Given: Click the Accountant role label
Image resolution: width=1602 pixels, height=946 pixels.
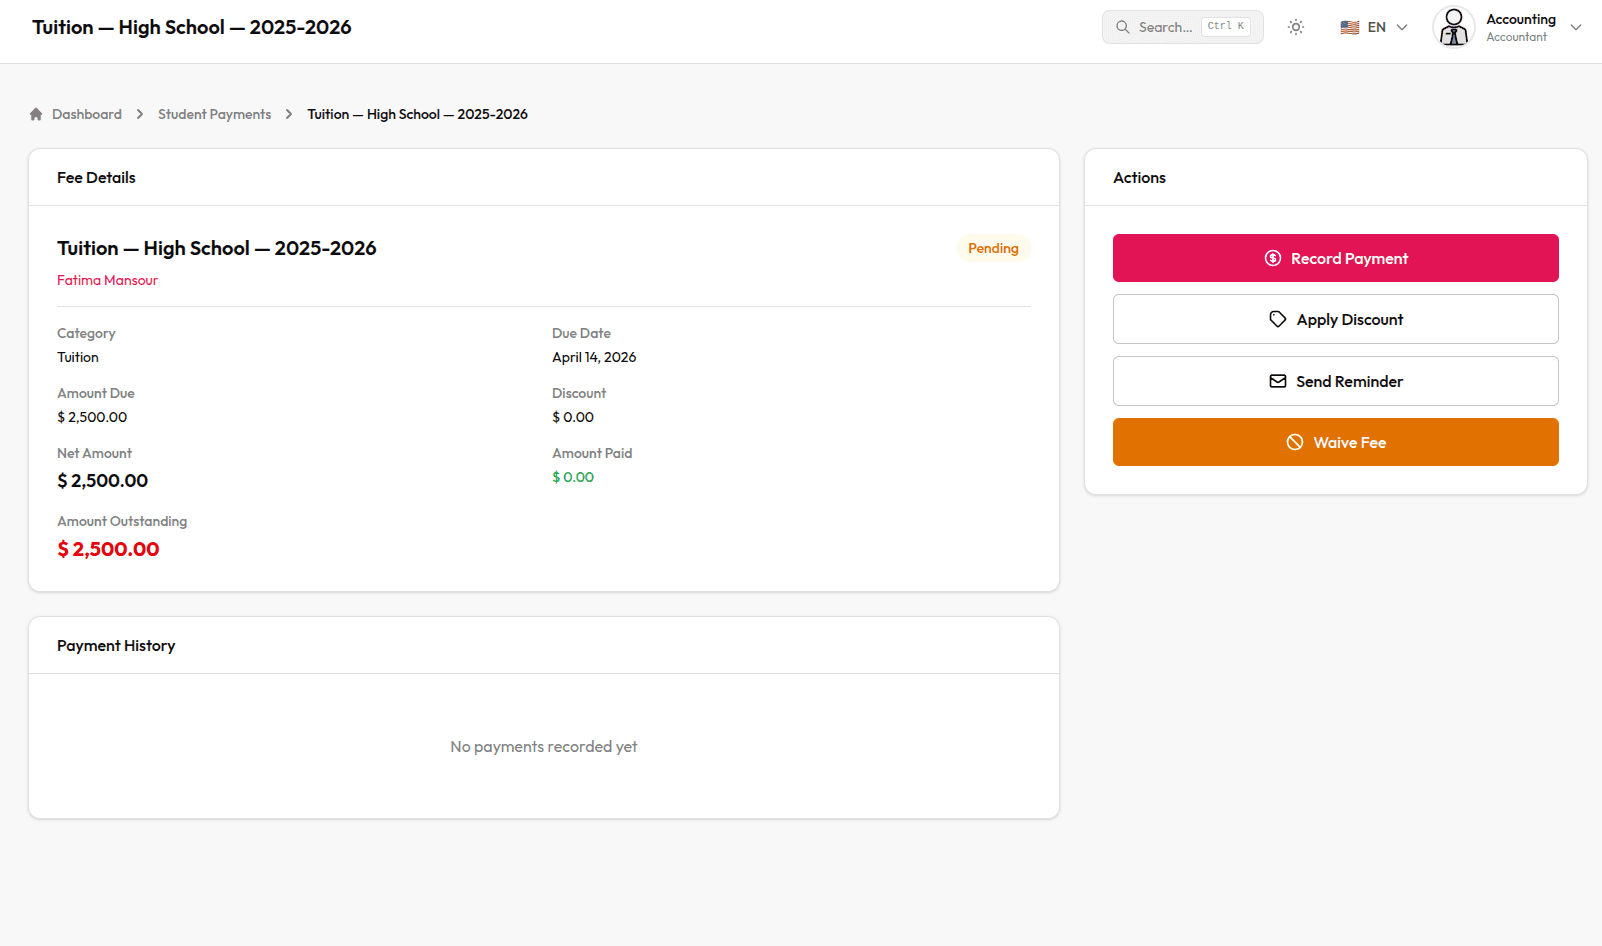Looking at the screenshot, I should (x=1516, y=37).
